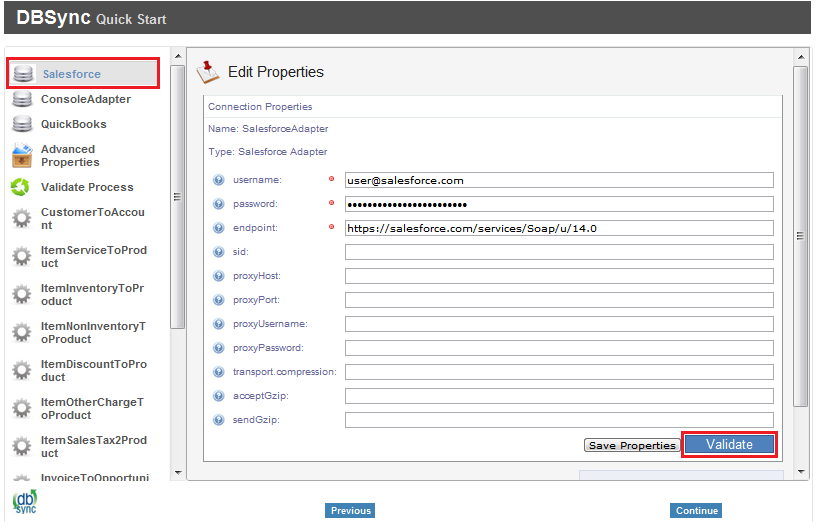Click the Salesforce database icon in sidebar
Viewport: 823px width, 522px height.
coord(23,74)
